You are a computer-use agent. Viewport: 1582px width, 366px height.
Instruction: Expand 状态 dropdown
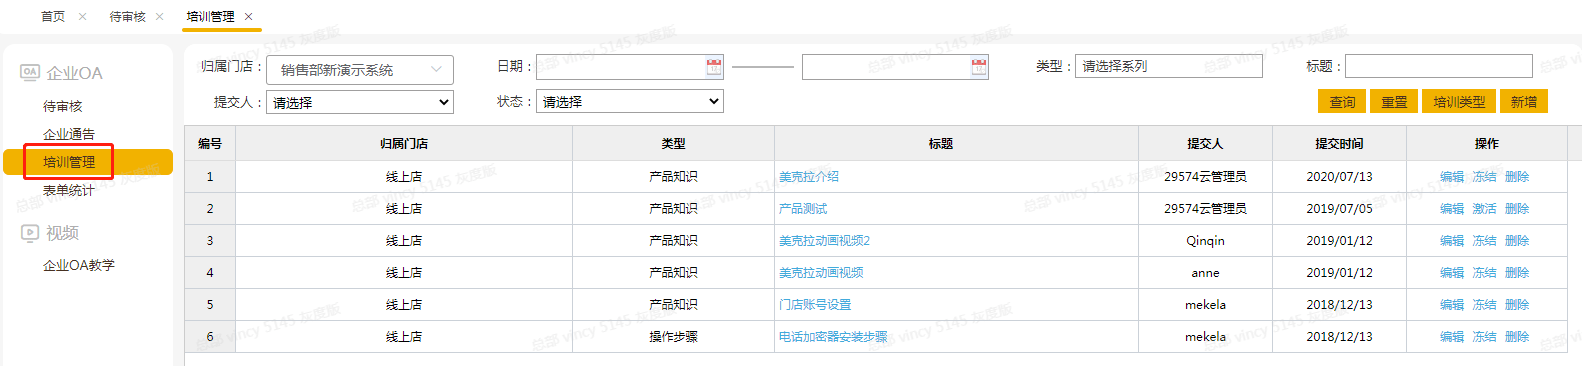click(x=630, y=101)
